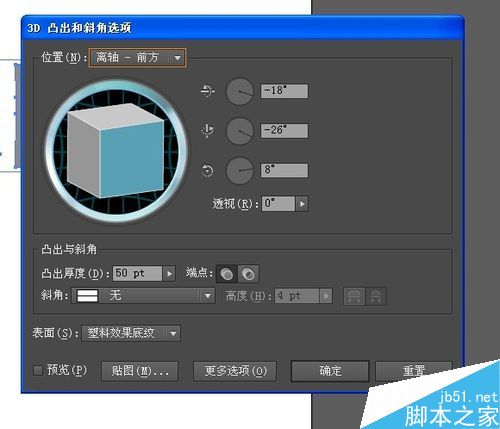Select the bevel extent in icon
This screenshot has height=429, width=500.
(x=376, y=296)
